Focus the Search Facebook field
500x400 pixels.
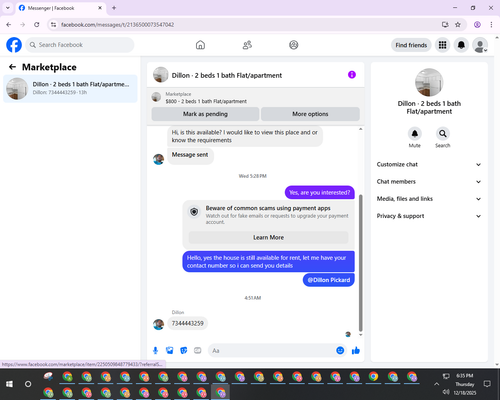pyautogui.click(x=80, y=45)
